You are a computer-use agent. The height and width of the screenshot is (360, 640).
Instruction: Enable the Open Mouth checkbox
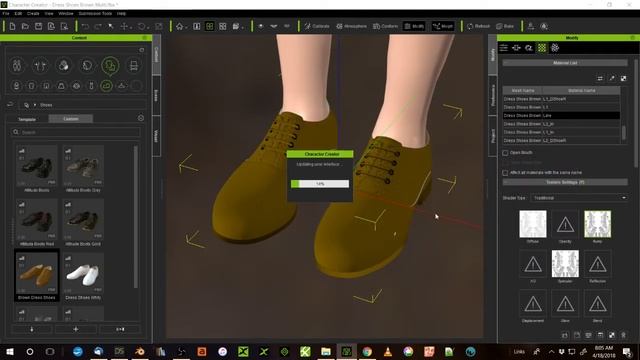point(505,153)
